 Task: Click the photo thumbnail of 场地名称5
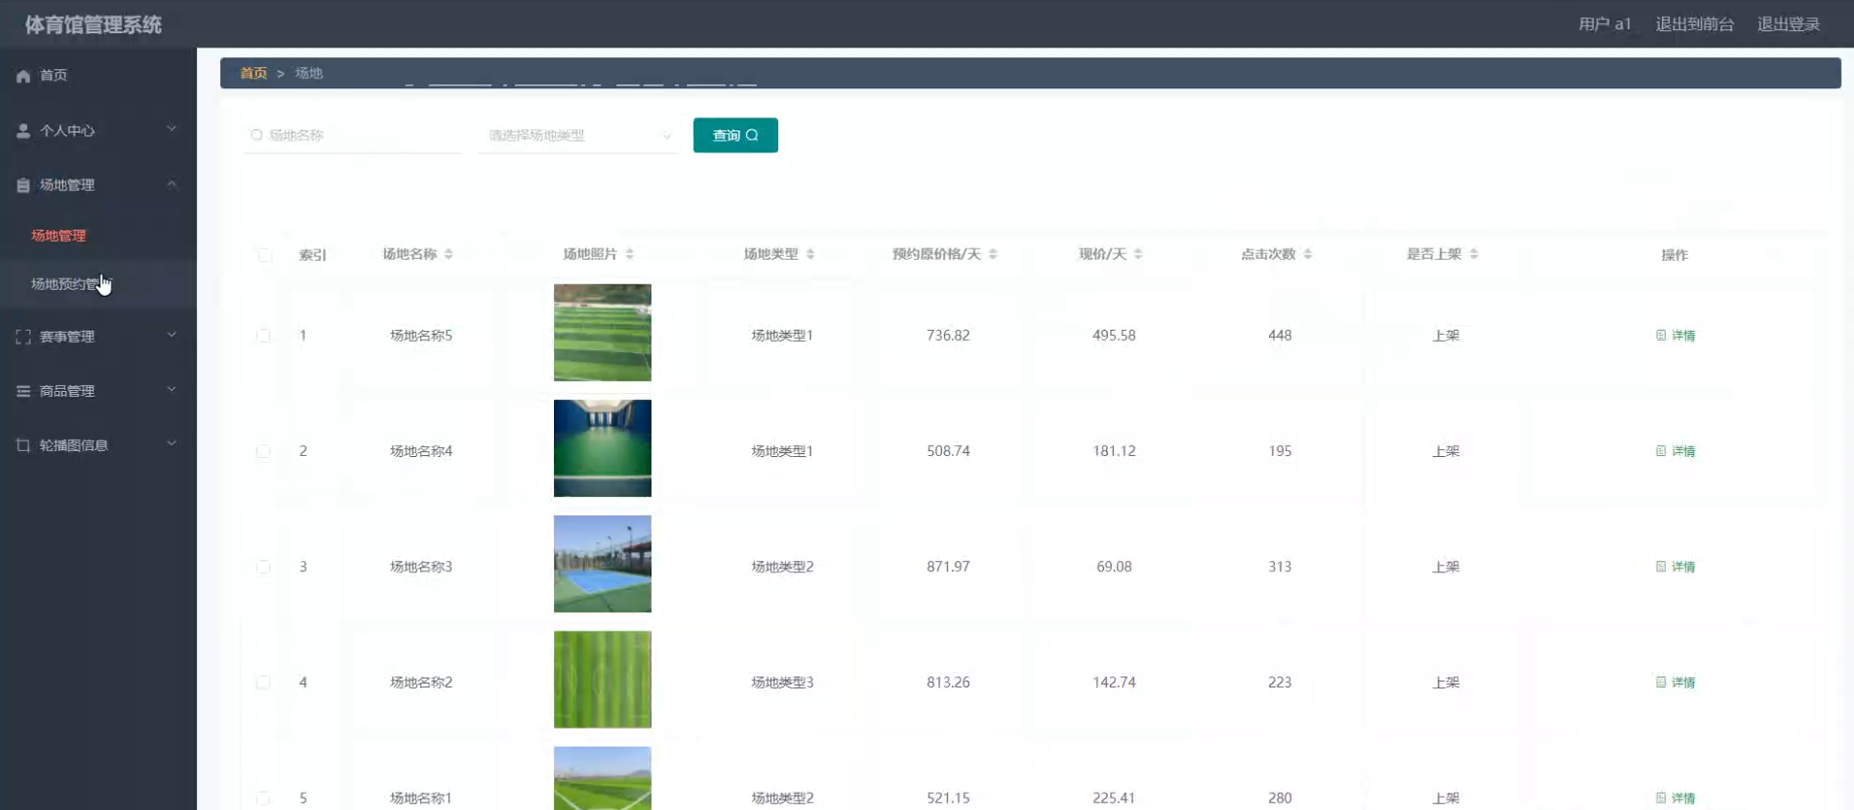[602, 332]
